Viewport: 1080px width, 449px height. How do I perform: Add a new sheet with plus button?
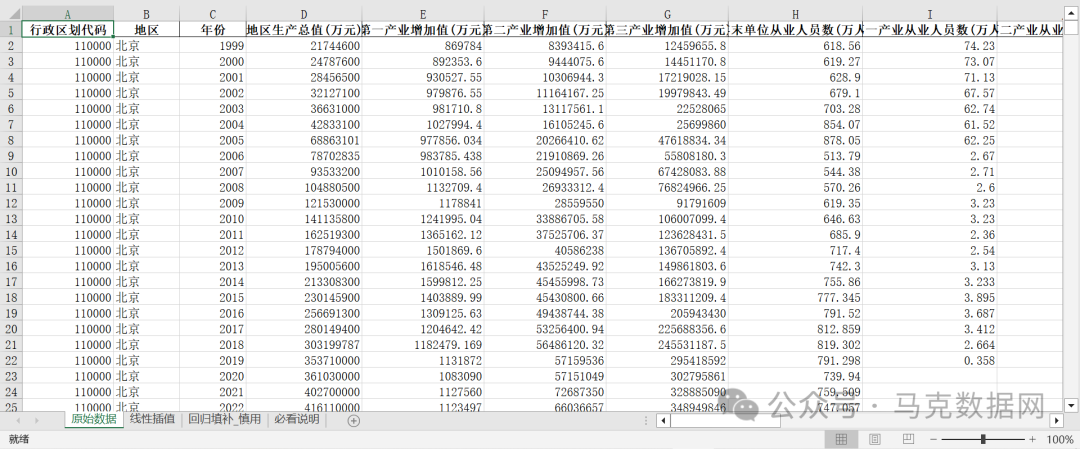coord(353,420)
